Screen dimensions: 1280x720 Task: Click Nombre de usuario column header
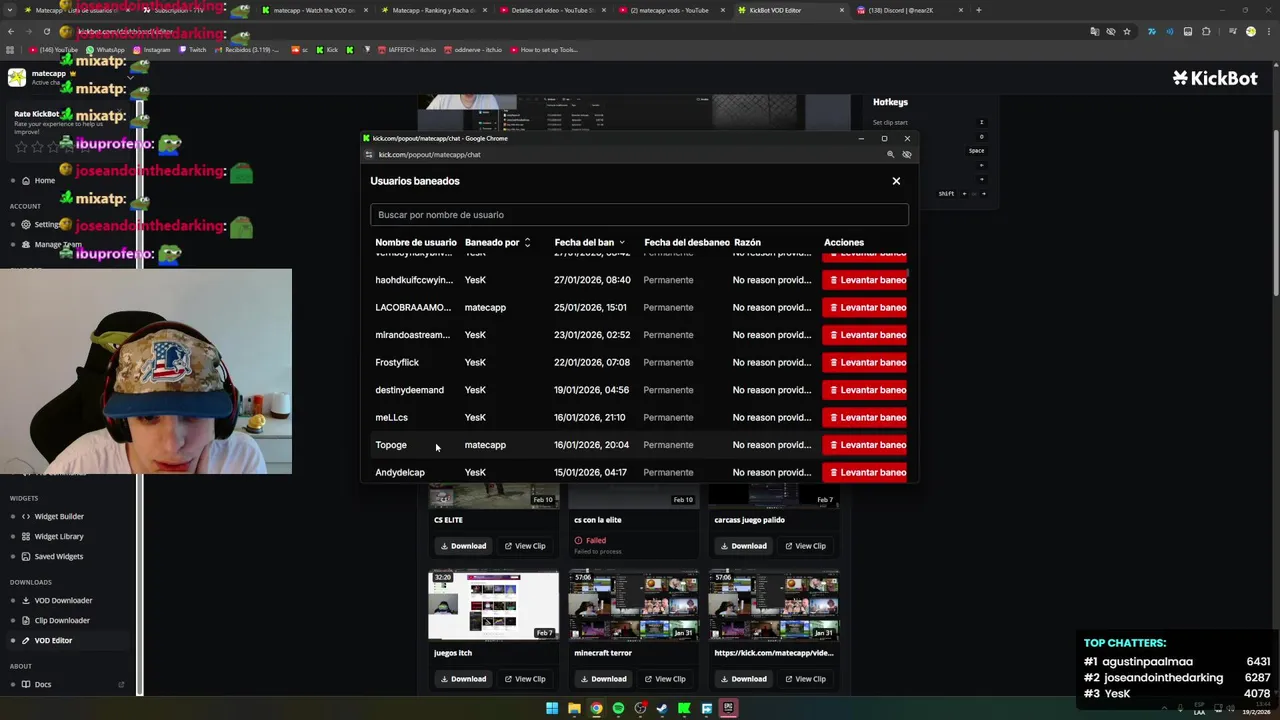[416, 242]
